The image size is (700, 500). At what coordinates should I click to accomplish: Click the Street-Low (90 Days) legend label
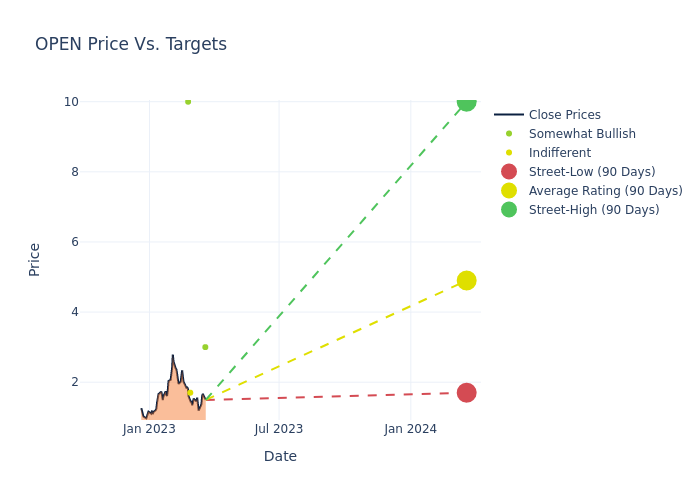click(591, 172)
